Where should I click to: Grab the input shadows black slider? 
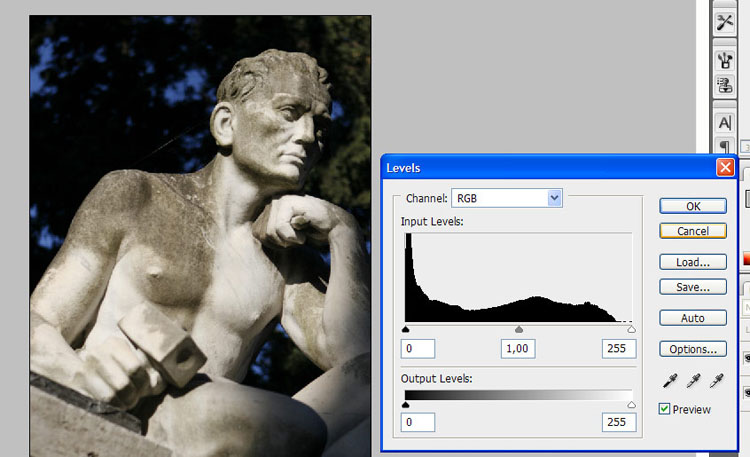tap(406, 329)
